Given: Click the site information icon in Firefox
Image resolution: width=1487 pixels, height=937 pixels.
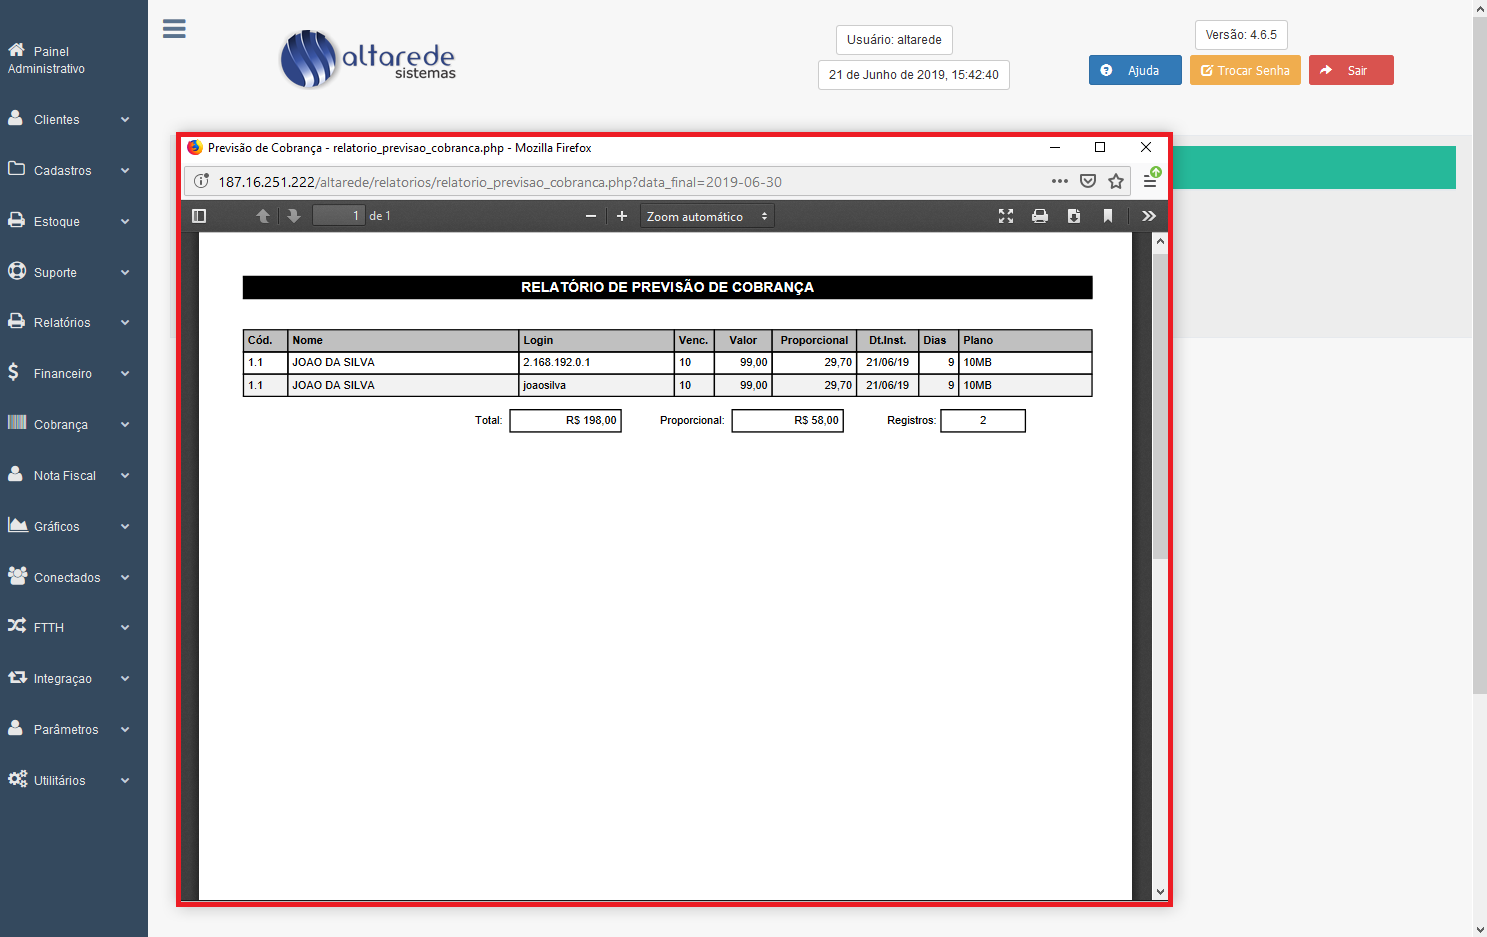Looking at the screenshot, I should pyautogui.click(x=201, y=181).
